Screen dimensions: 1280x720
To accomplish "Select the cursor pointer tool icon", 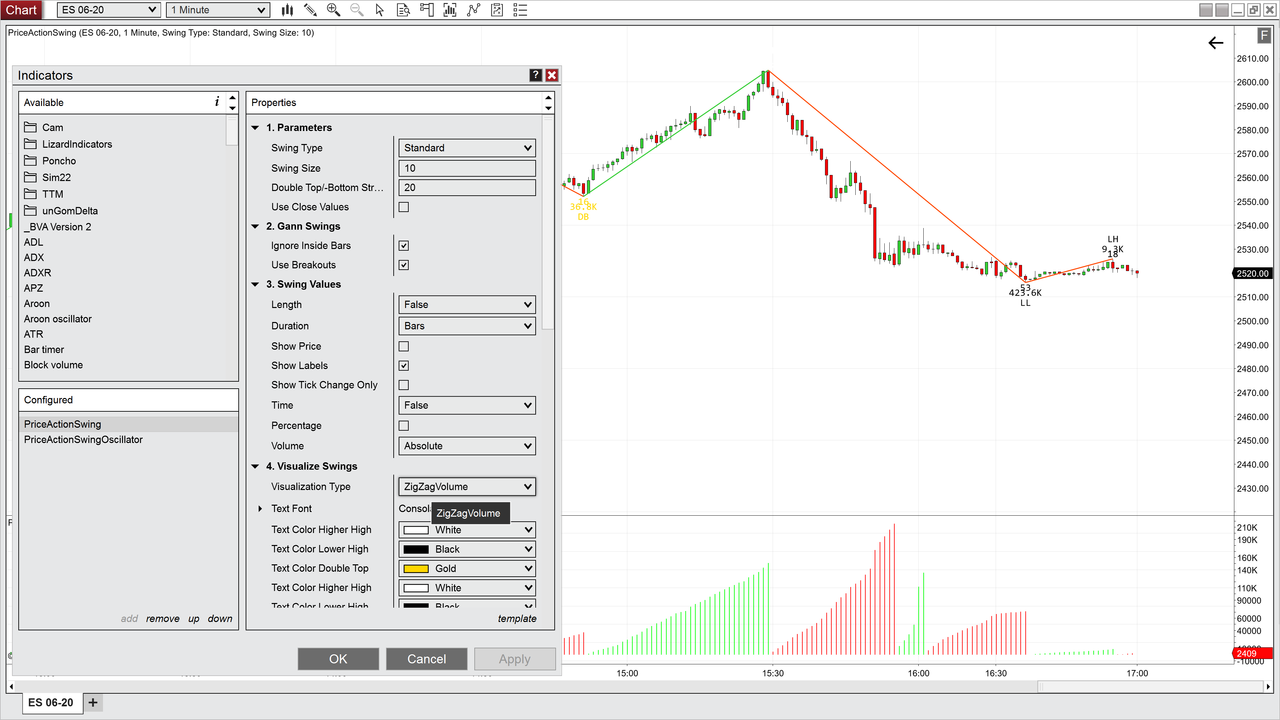I will click(380, 10).
